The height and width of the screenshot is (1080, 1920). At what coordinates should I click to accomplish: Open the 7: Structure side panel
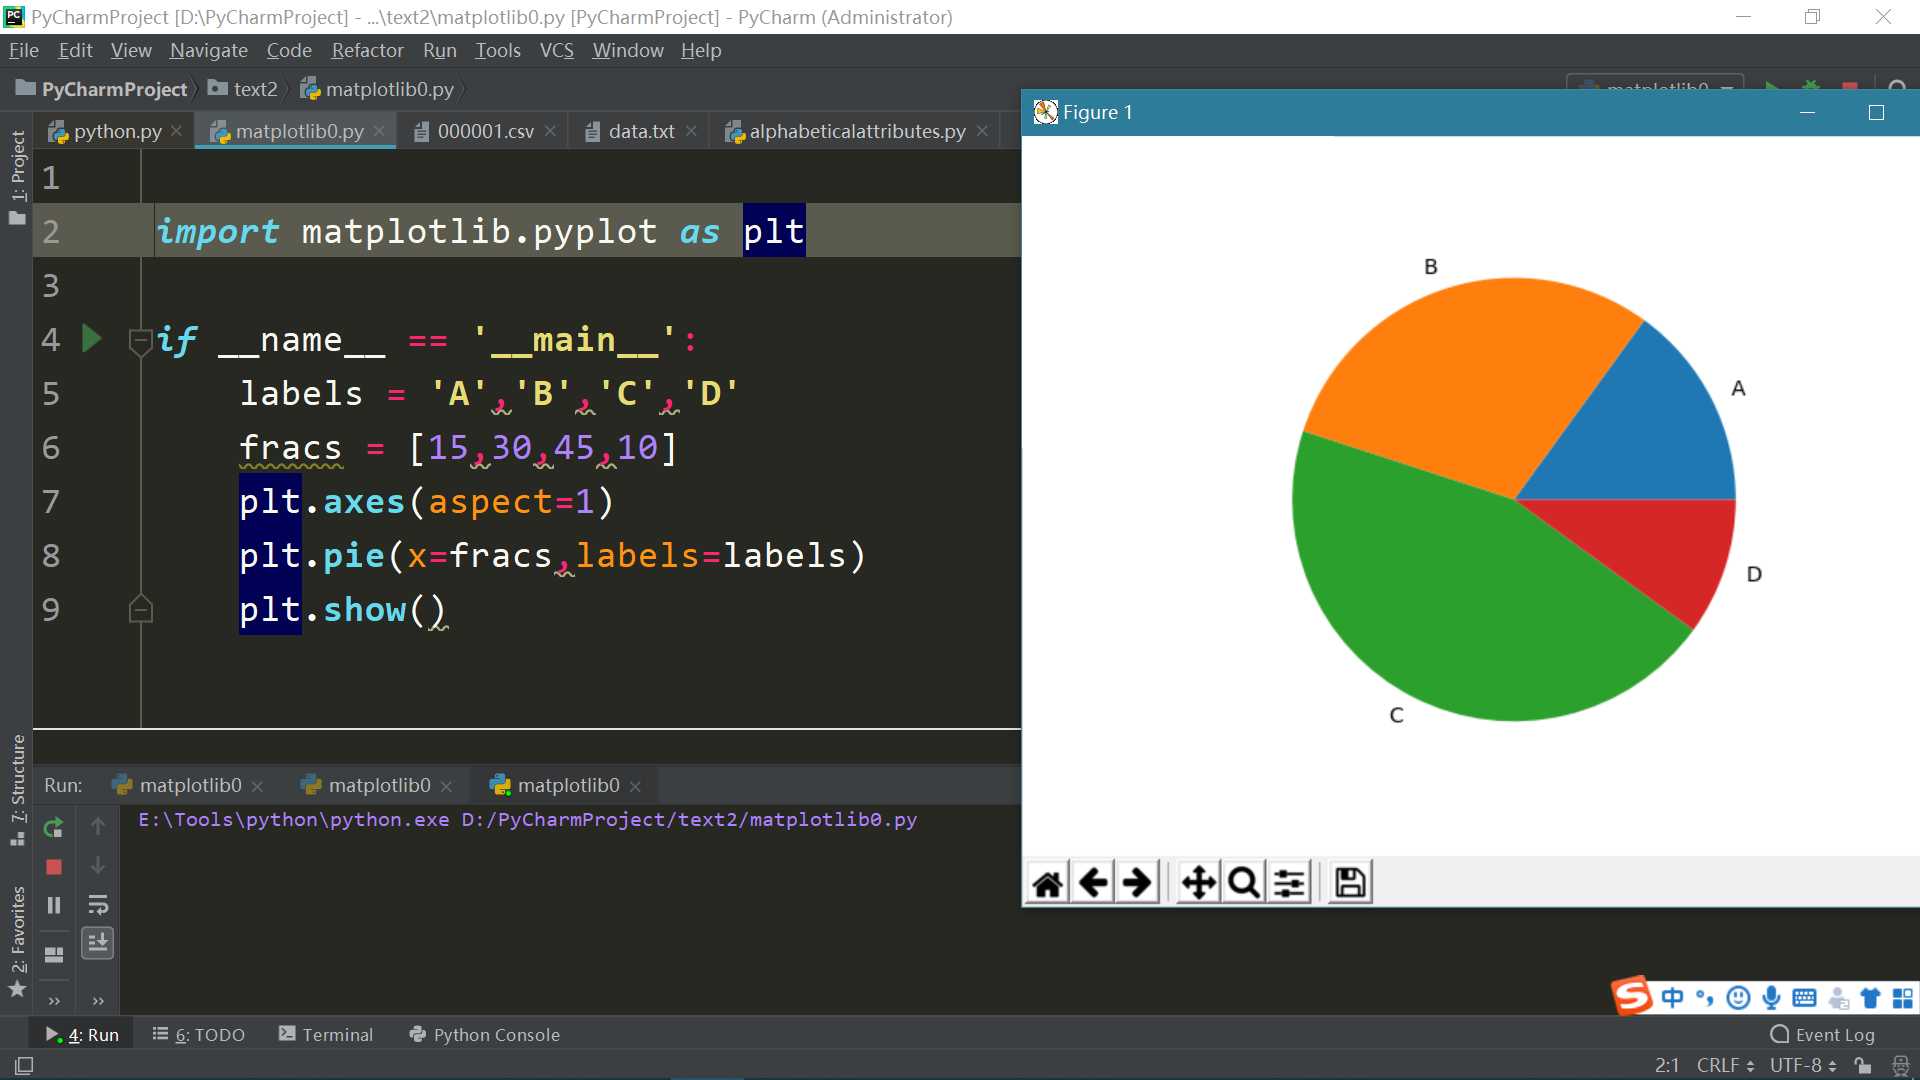click(17, 790)
